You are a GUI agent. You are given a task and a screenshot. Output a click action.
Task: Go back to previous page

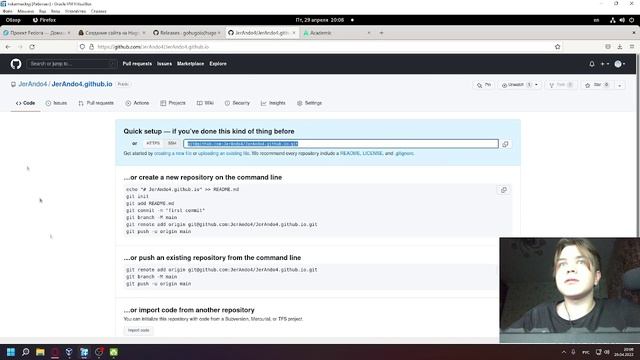tap(8, 47)
